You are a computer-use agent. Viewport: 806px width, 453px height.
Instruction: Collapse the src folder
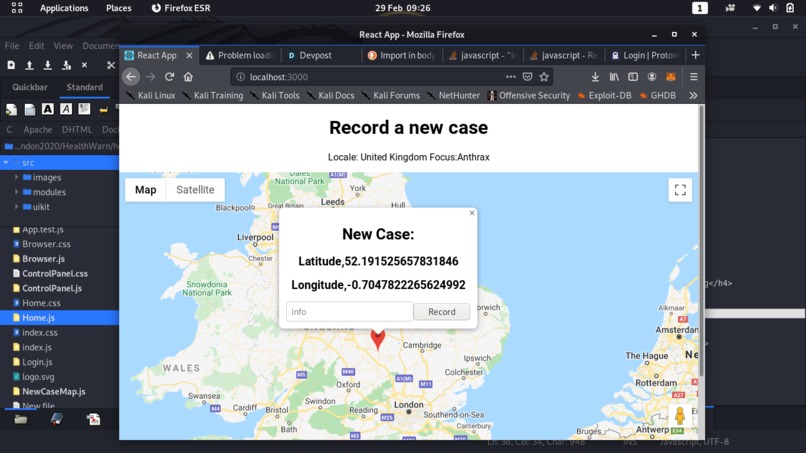(6, 162)
